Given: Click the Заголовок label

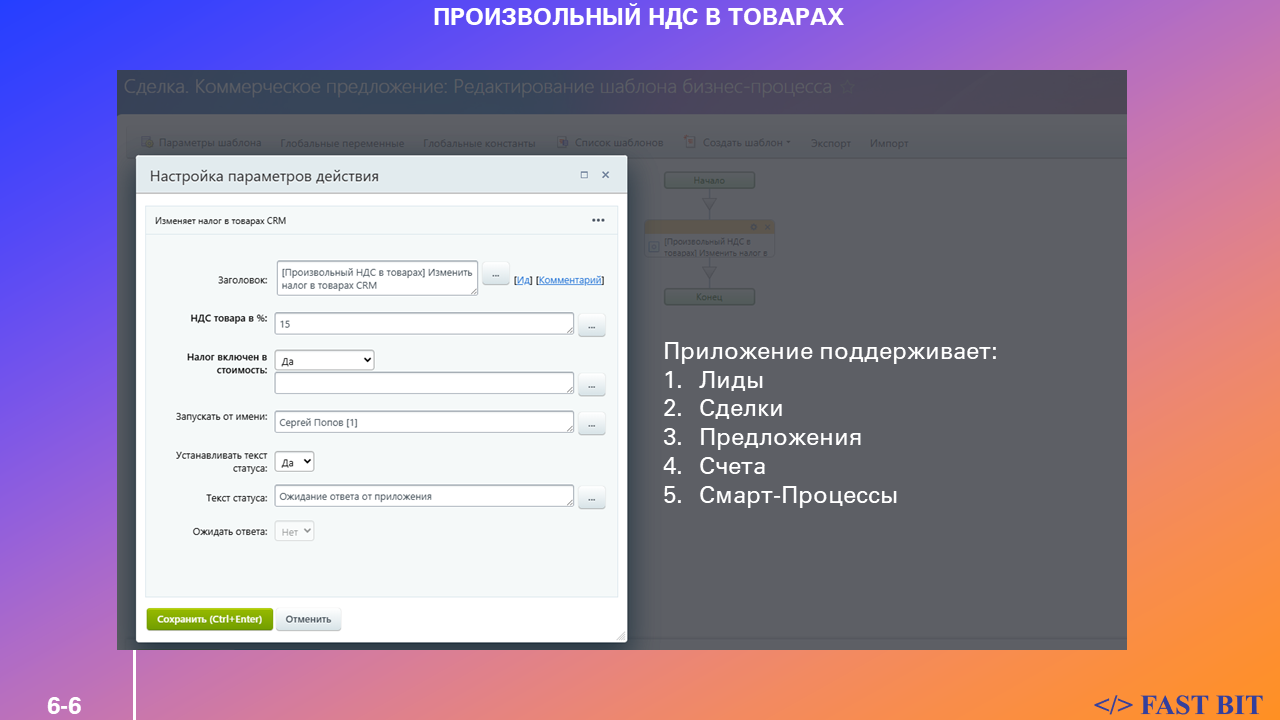Looking at the screenshot, I should tap(242, 280).
